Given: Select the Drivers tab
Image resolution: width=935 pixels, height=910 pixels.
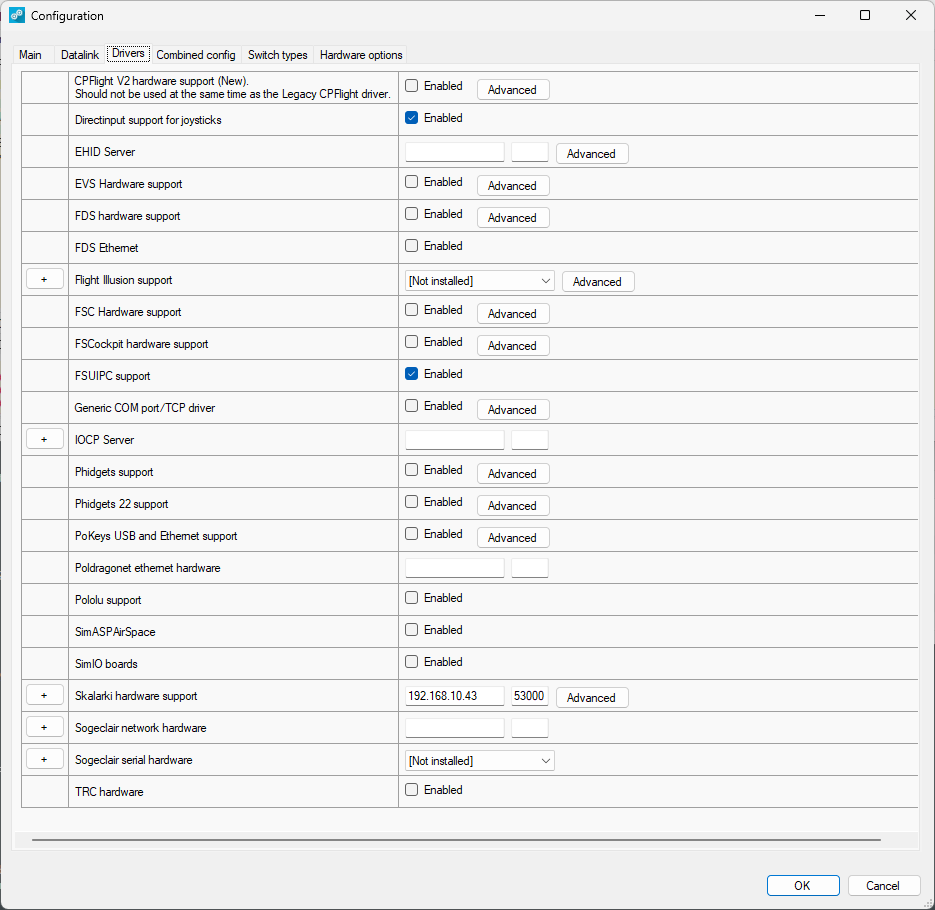Looking at the screenshot, I should (x=128, y=54).
